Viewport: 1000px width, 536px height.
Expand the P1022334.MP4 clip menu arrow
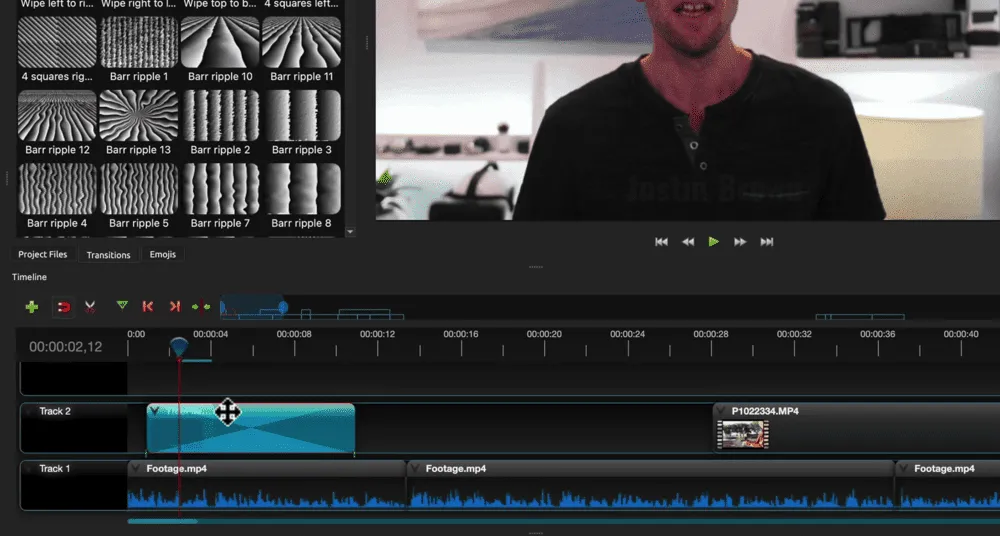pos(721,411)
